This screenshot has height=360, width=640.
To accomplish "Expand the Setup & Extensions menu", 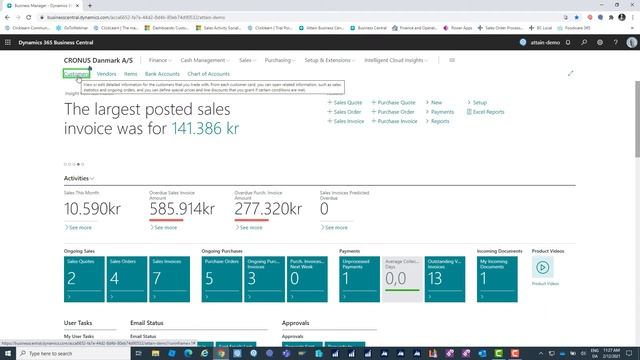I will (x=329, y=60).
